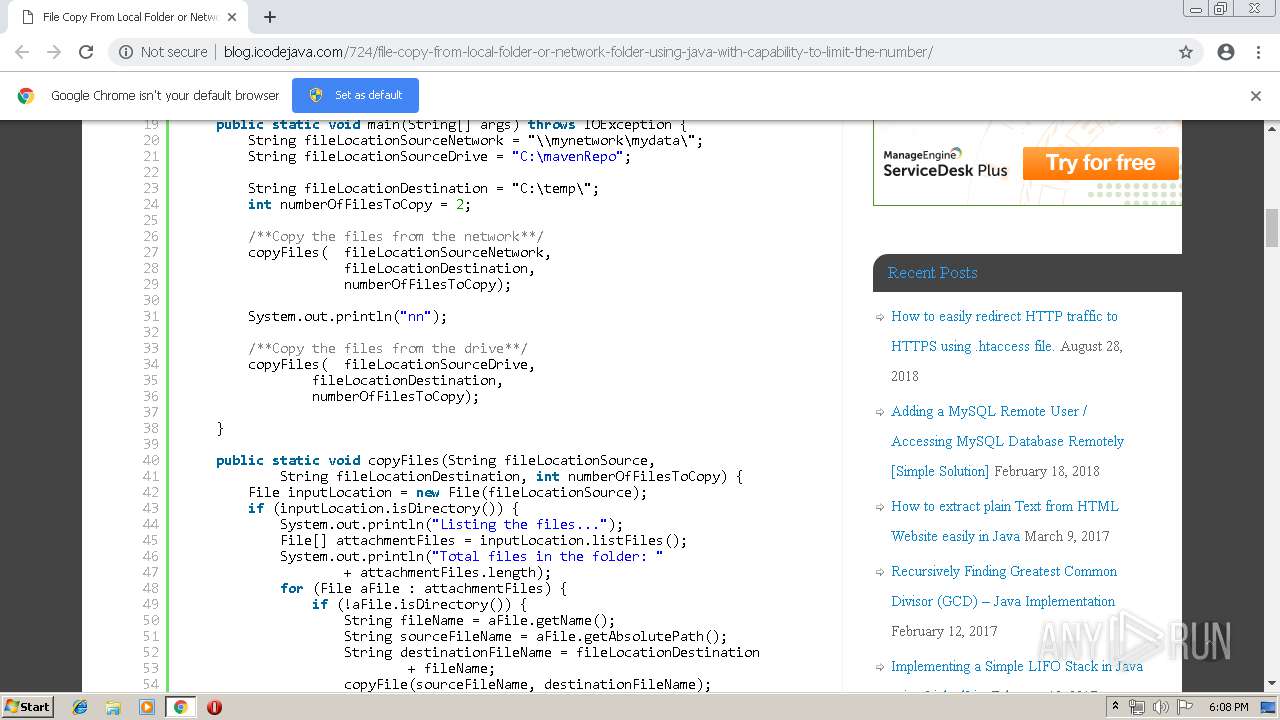Open the Chrome three-dot menu

point(1258,52)
